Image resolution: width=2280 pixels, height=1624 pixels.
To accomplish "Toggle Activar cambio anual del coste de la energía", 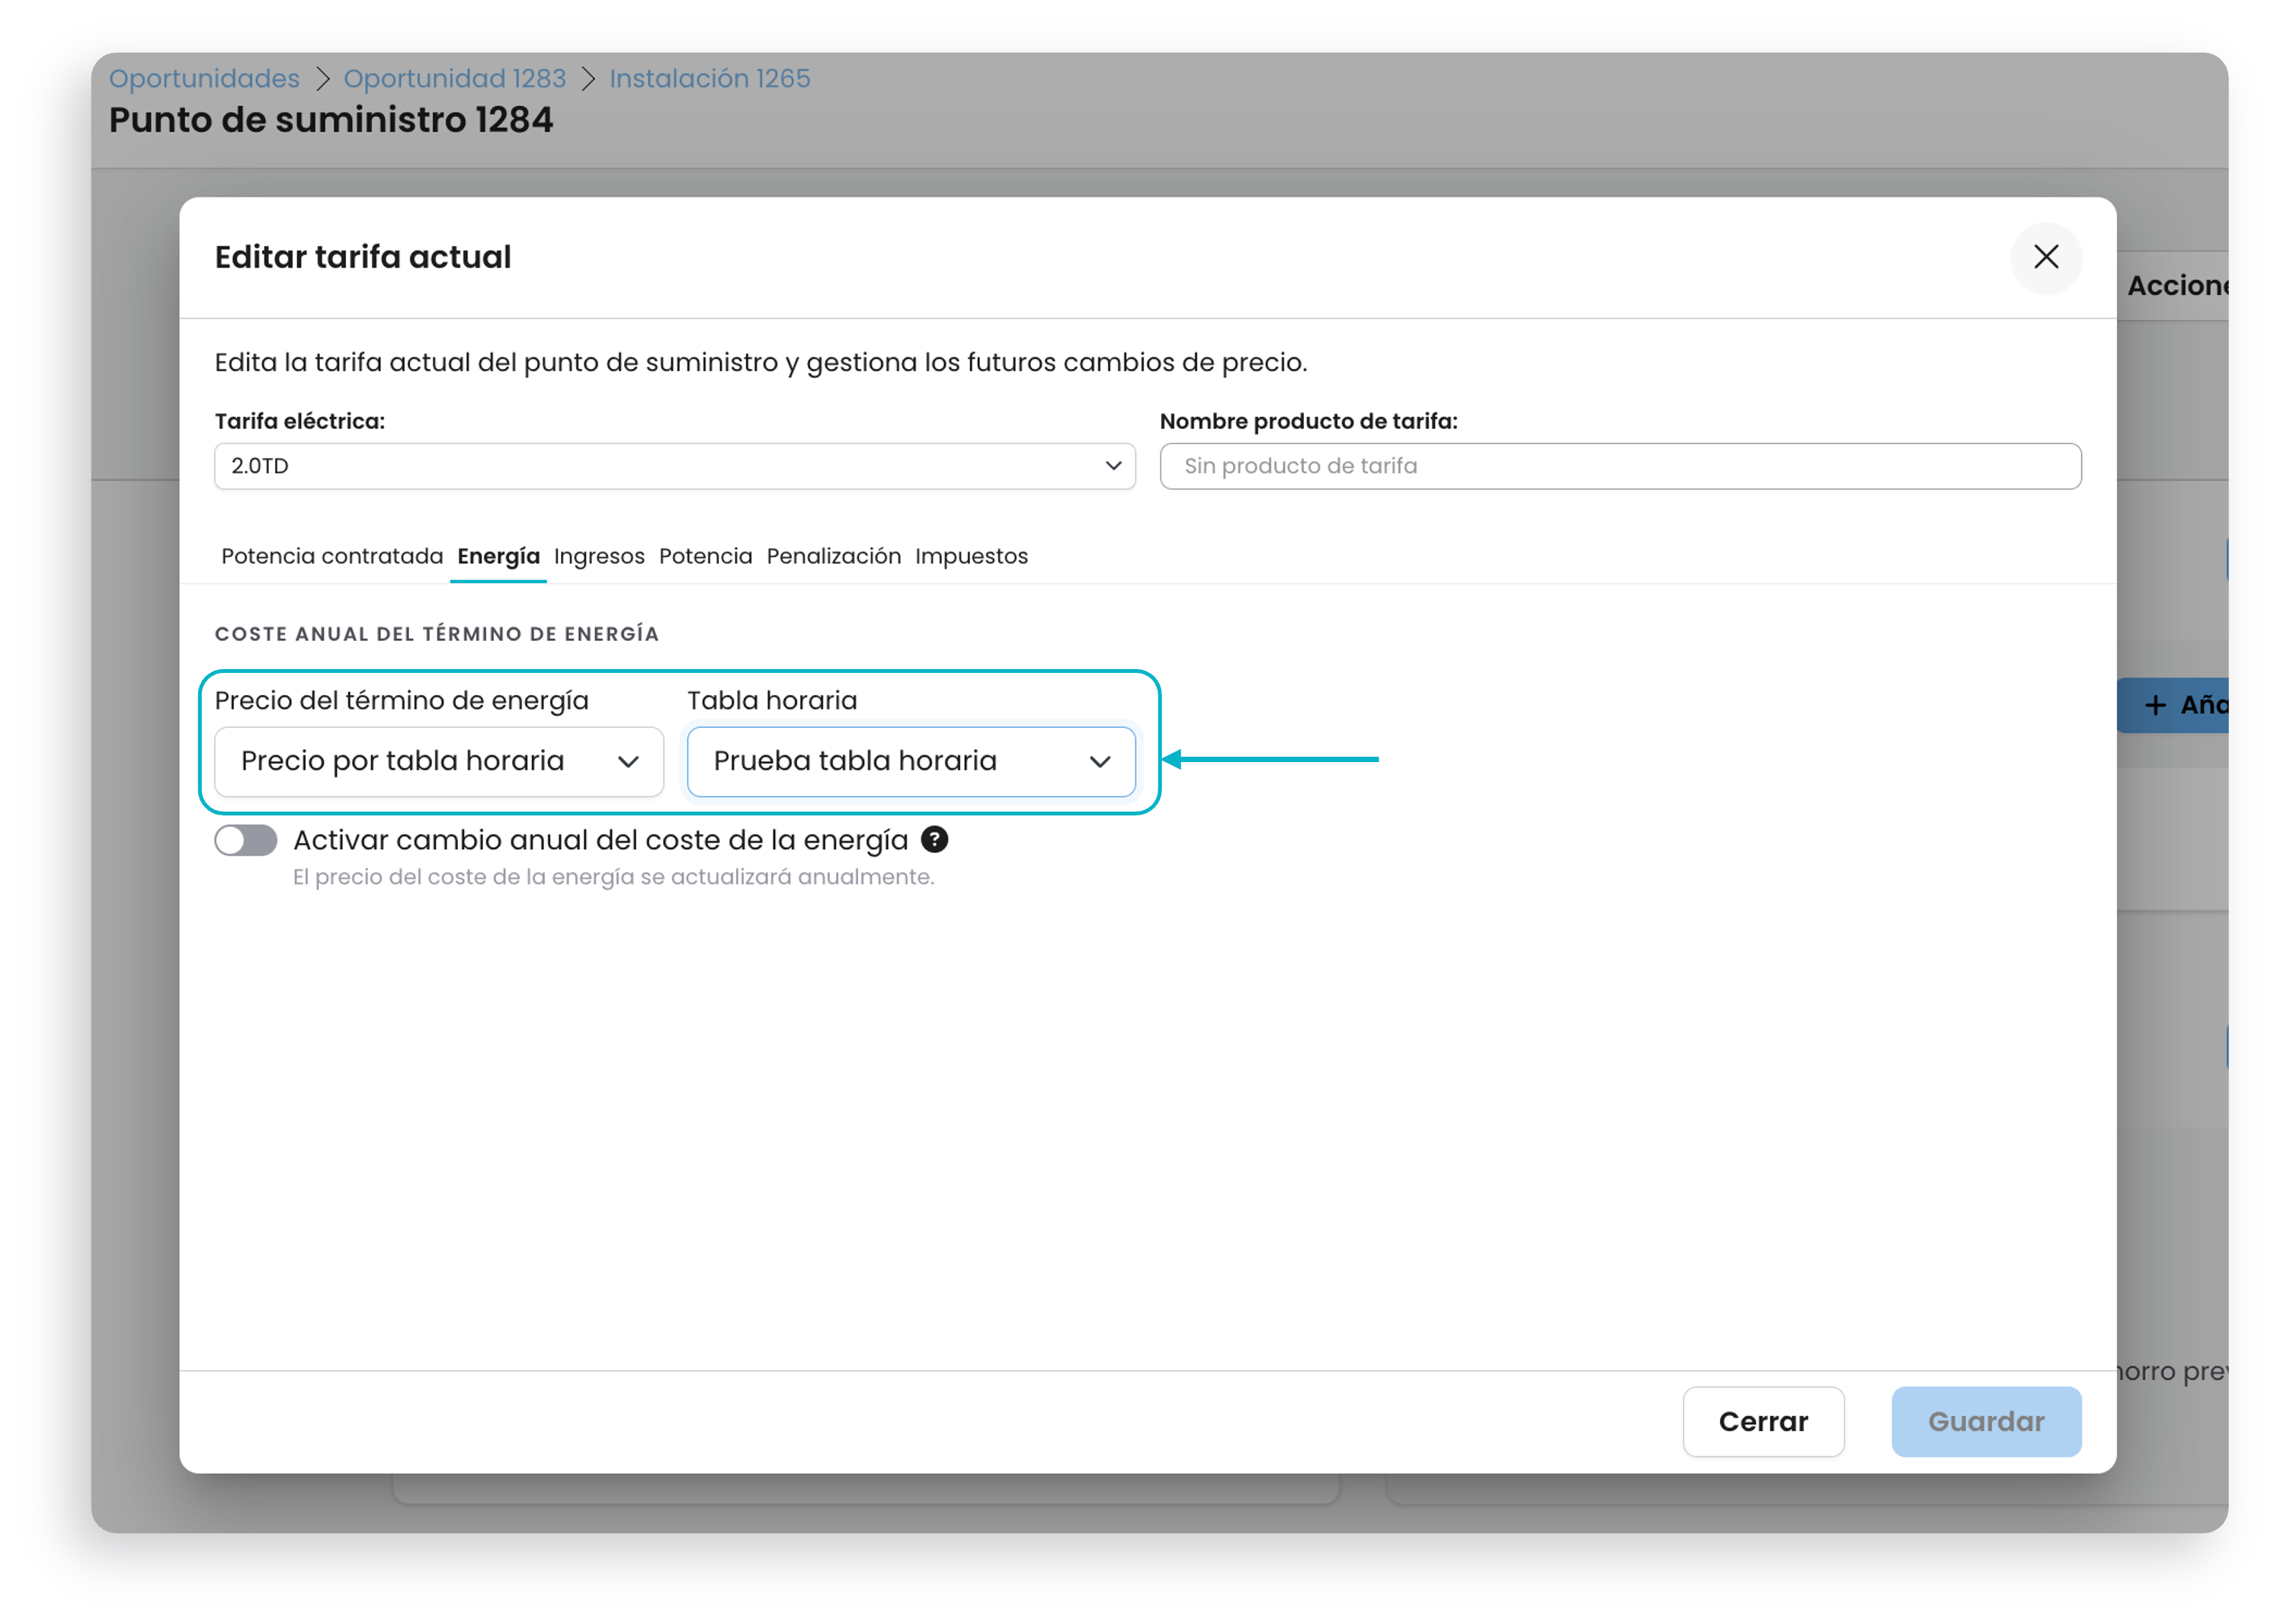I will pyautogui.click(x=246, y=840).
